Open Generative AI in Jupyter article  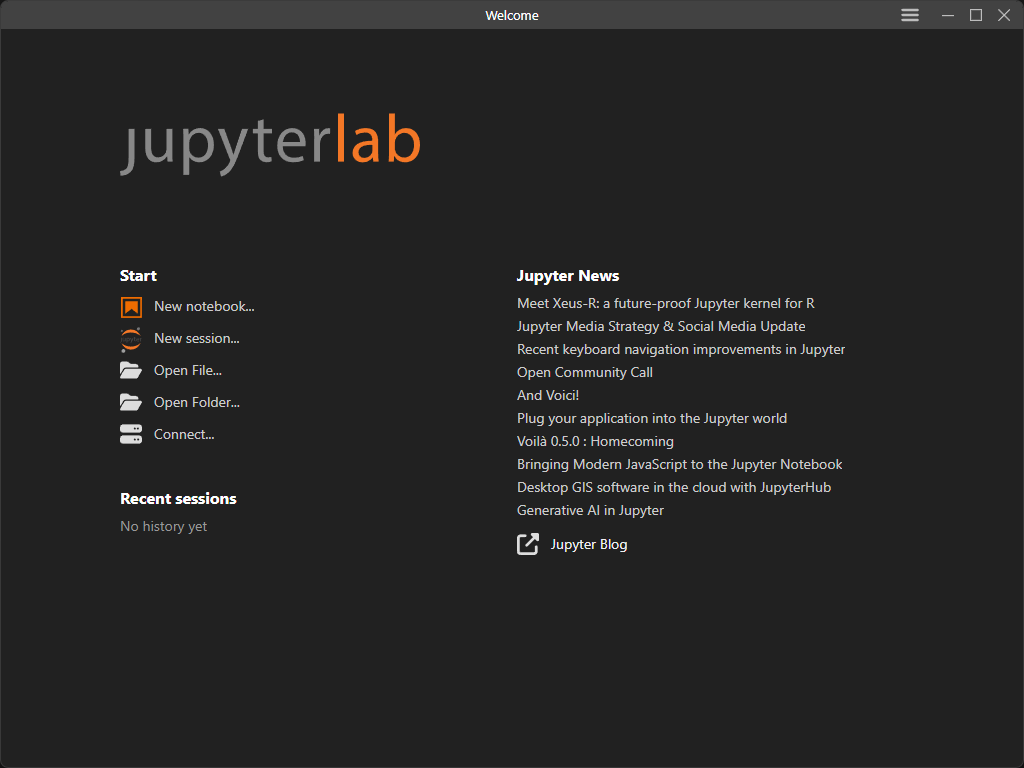[590, 510]
